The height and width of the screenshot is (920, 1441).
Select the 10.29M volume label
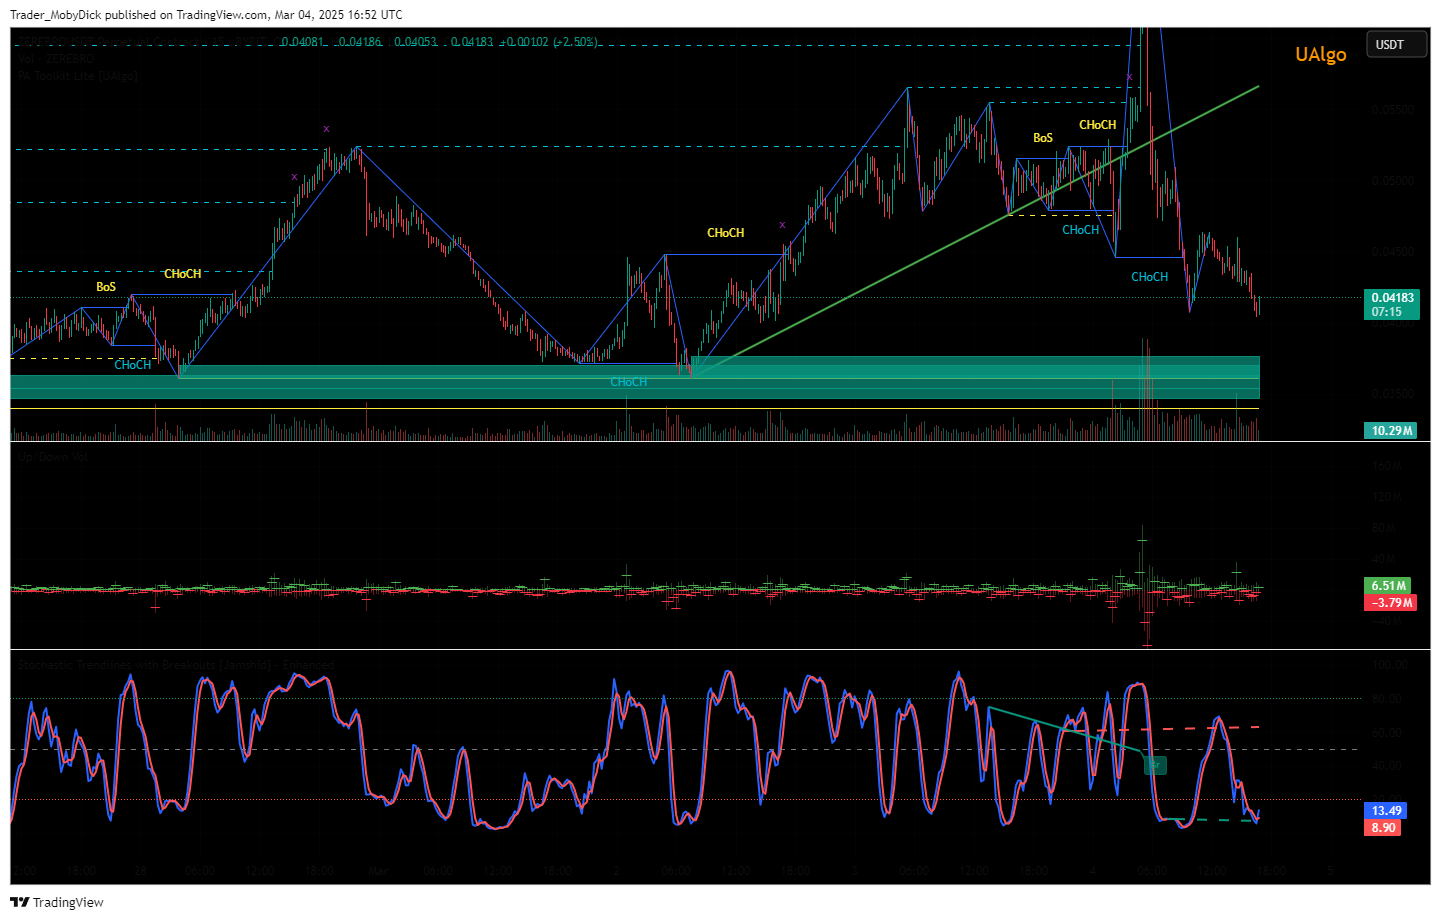pos(1392,431)
